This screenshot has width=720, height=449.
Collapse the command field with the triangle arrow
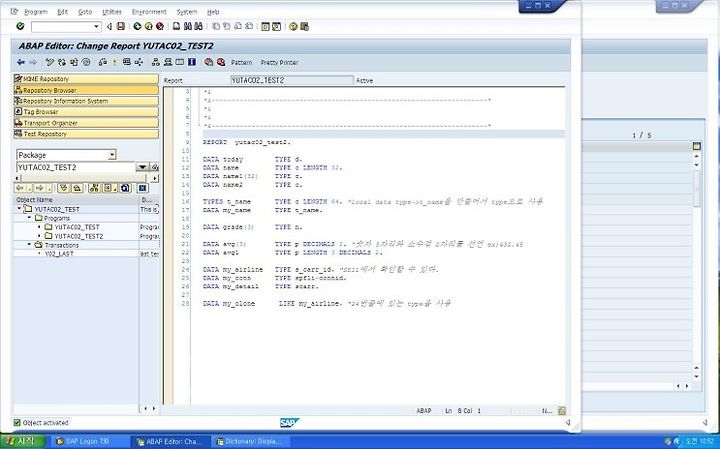[109, 27]
